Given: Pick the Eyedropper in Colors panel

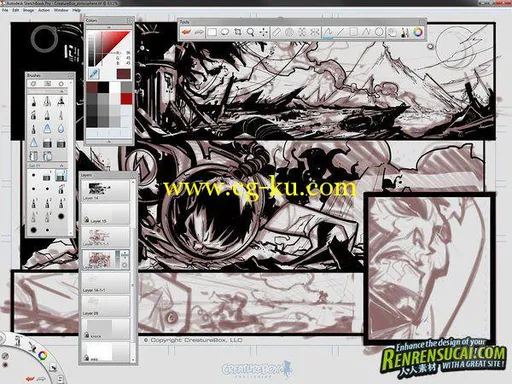Looking at the screenshot, I should pos(94,74).
